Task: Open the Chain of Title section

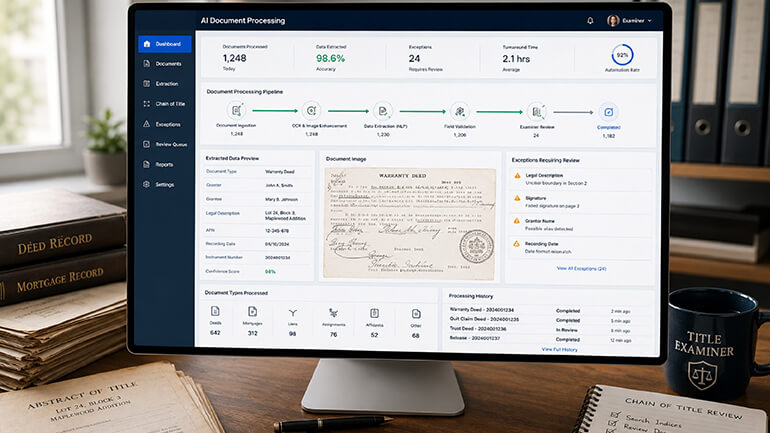Action: pyautogui.click(x=165, y=104)
